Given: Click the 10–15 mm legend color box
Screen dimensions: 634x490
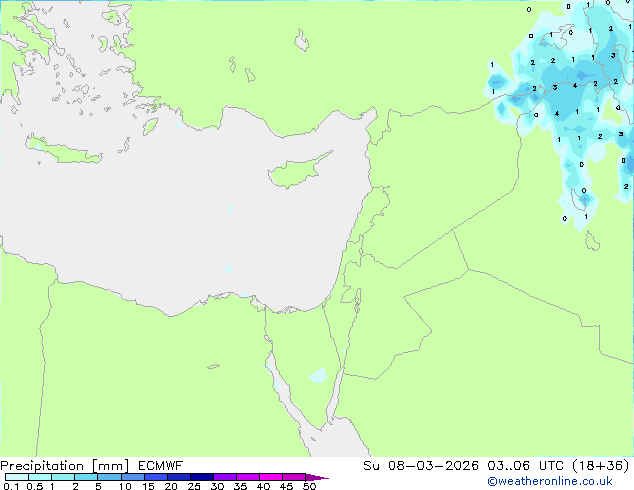Looking at the screenshot, I should 132,477.
